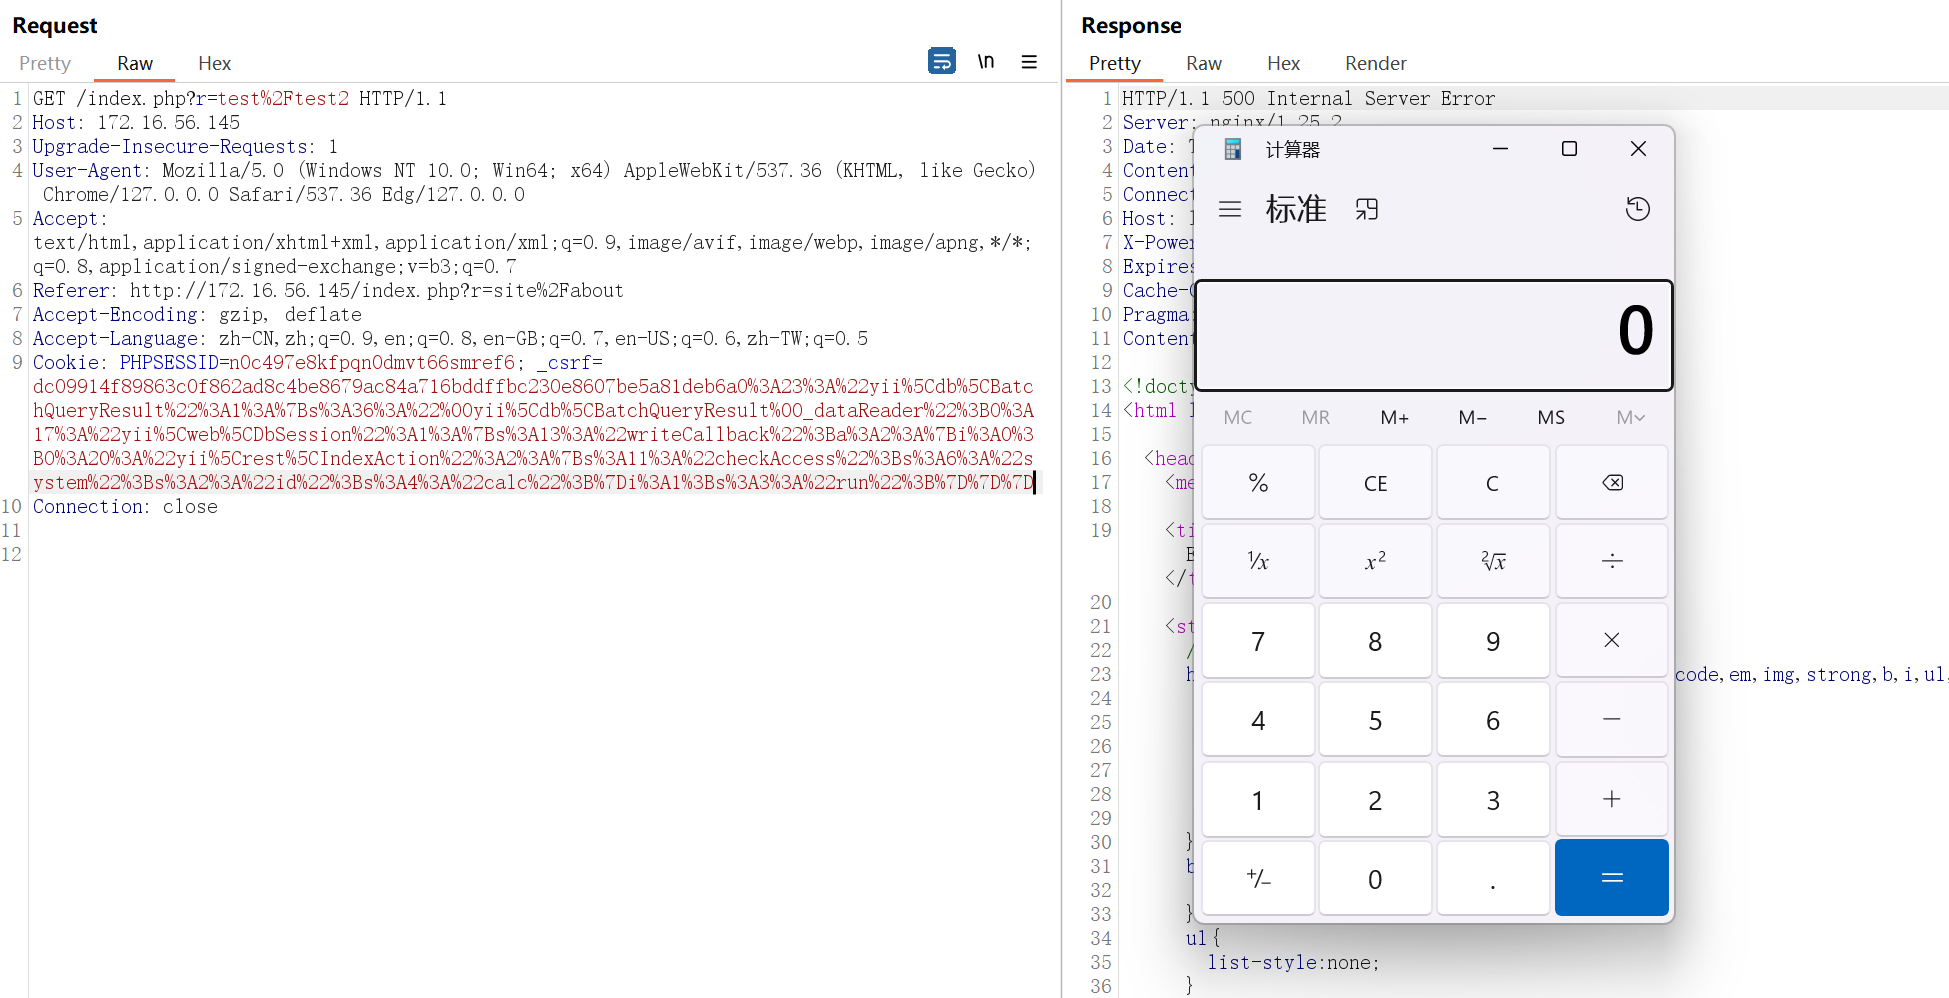Toggle word wrap icon in Request panel

click(941, 62)
